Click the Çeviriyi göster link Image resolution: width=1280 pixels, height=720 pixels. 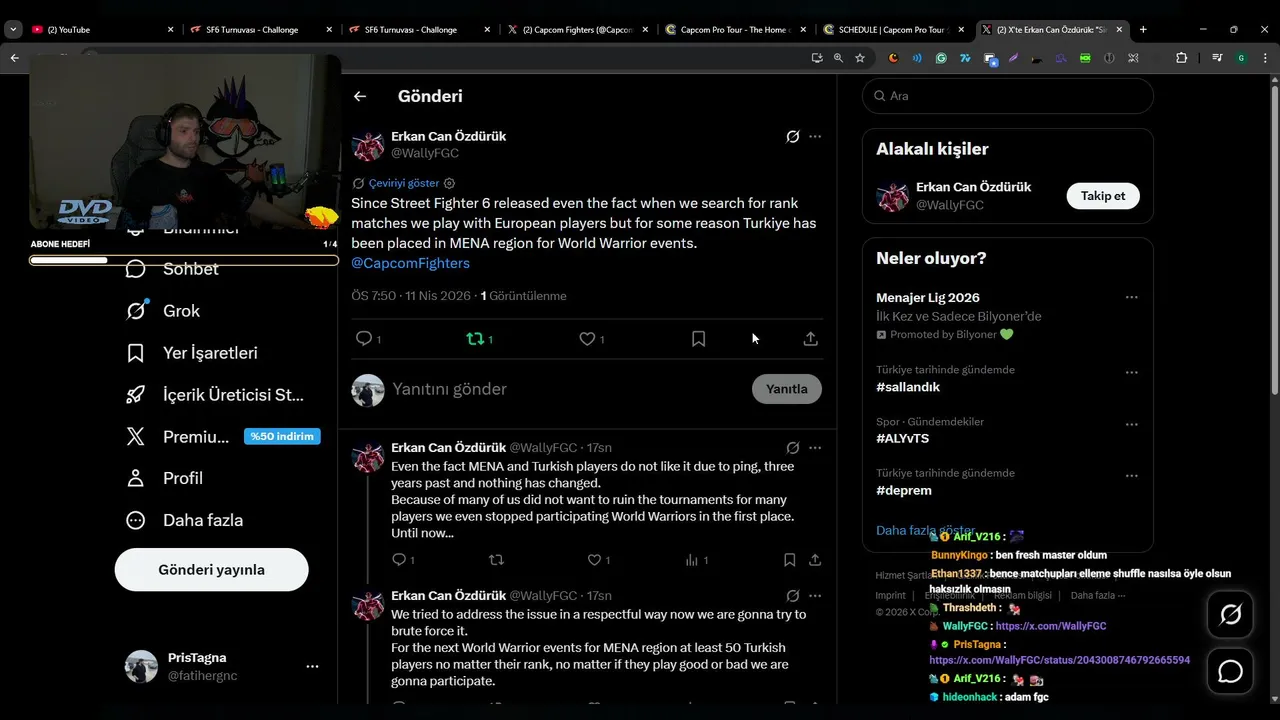404,183
